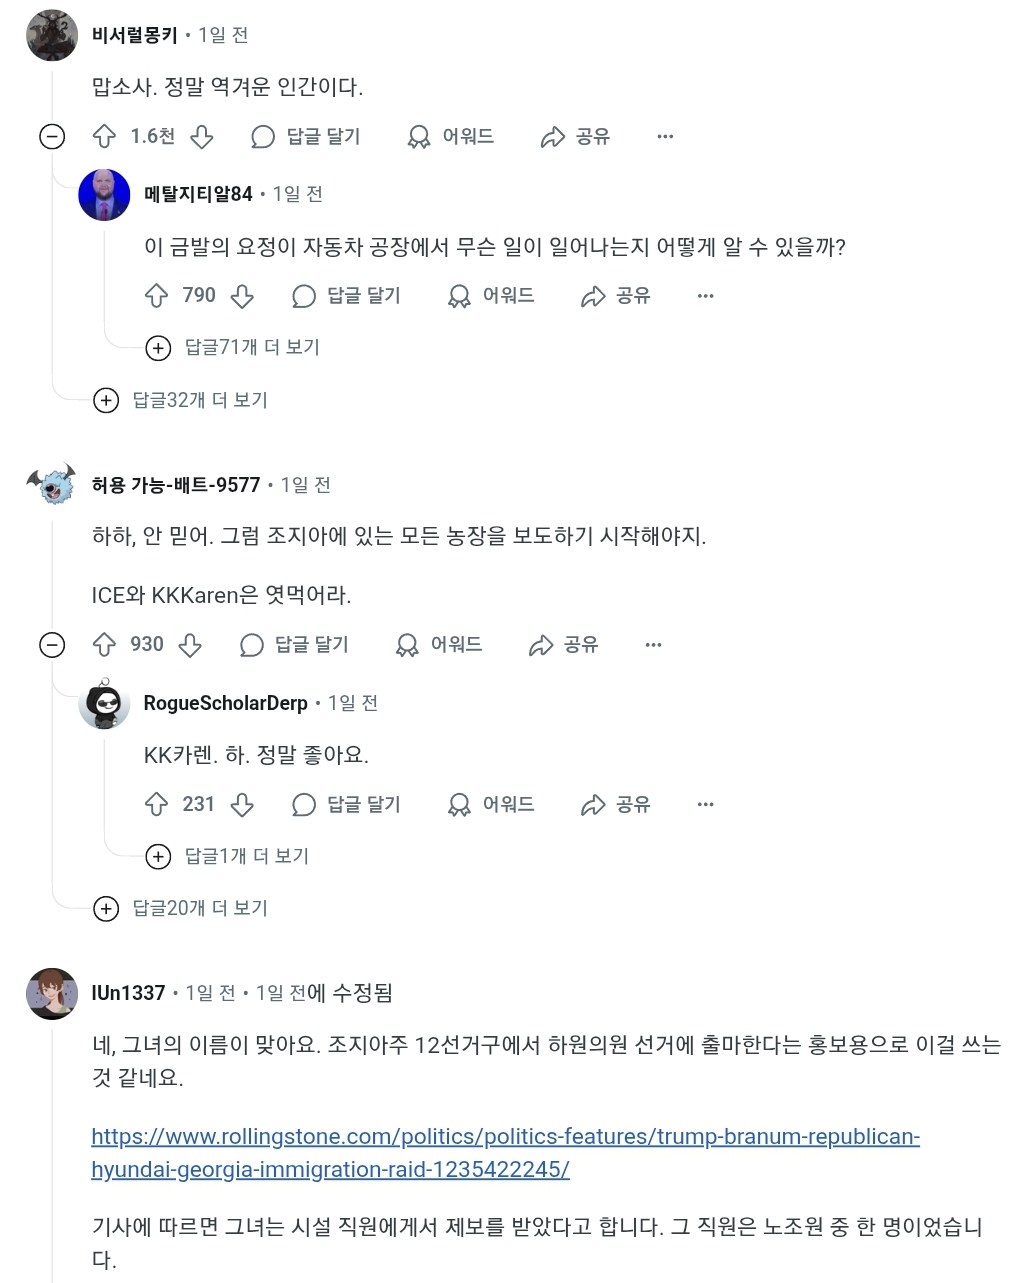
Task: Give an award to 메탈지티알84's reply
Action: (x=490, y=296)
